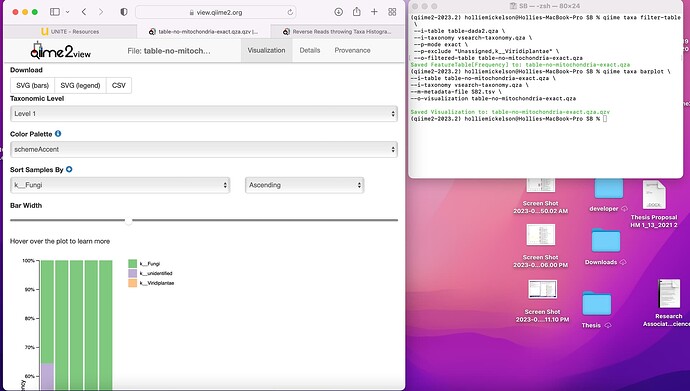
Task: Open the privacy shield icon in Safari
Action: point(124,12)
